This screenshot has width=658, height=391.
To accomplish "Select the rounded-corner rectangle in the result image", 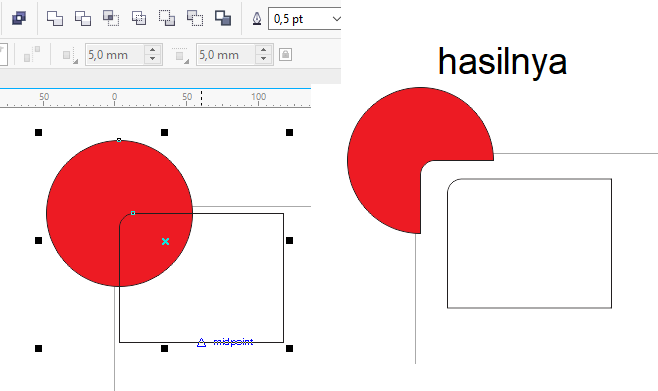I will pos(530,243).
